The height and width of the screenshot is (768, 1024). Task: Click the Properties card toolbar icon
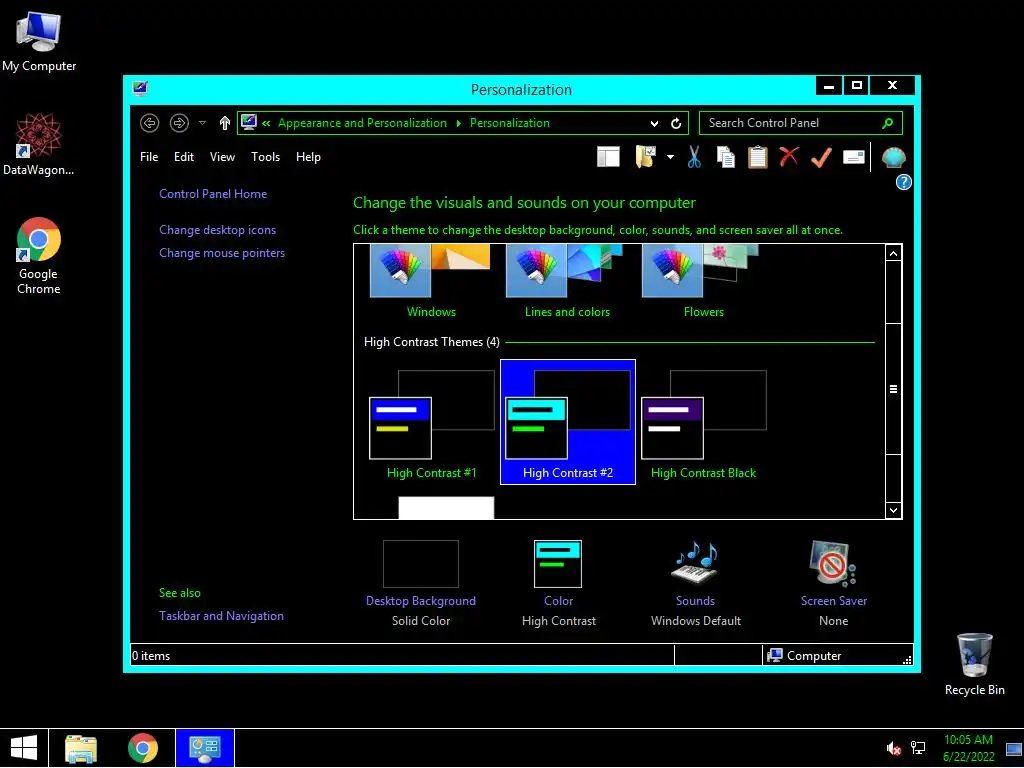click(854, 157)
